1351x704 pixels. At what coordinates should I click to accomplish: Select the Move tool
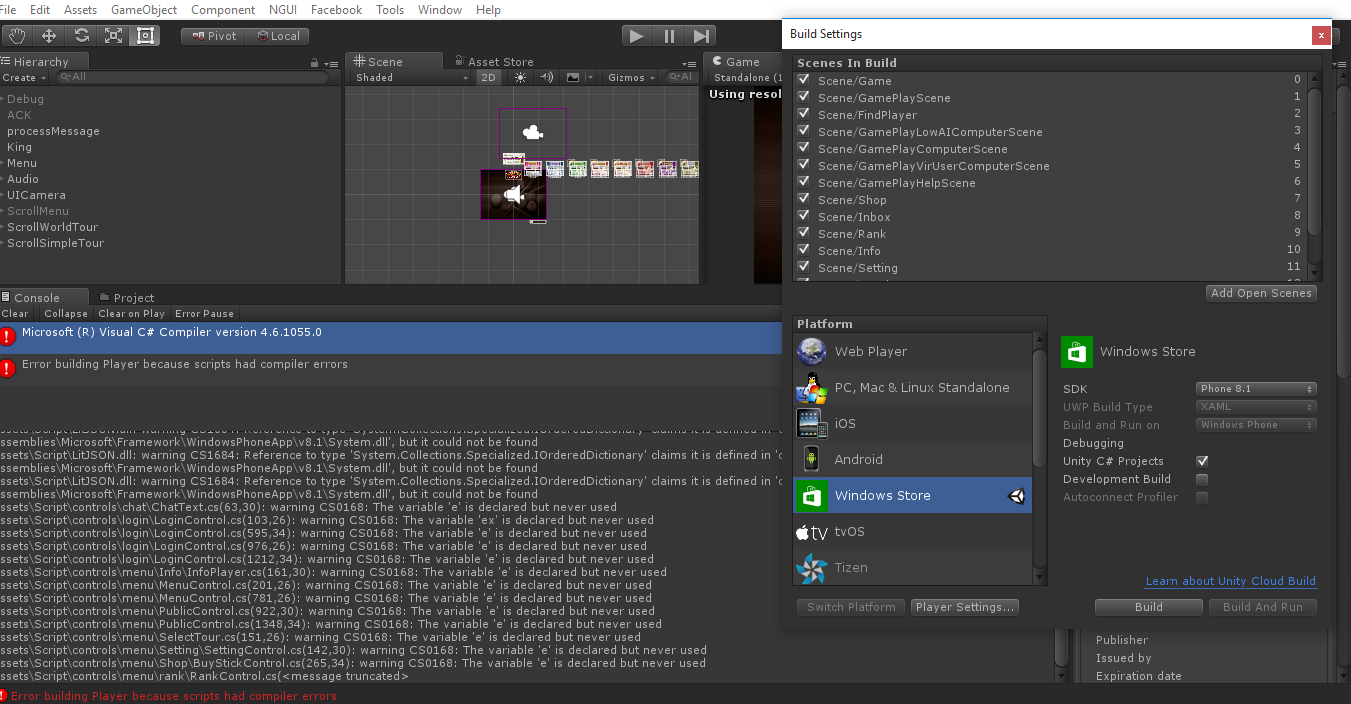(x=49, y=36)
